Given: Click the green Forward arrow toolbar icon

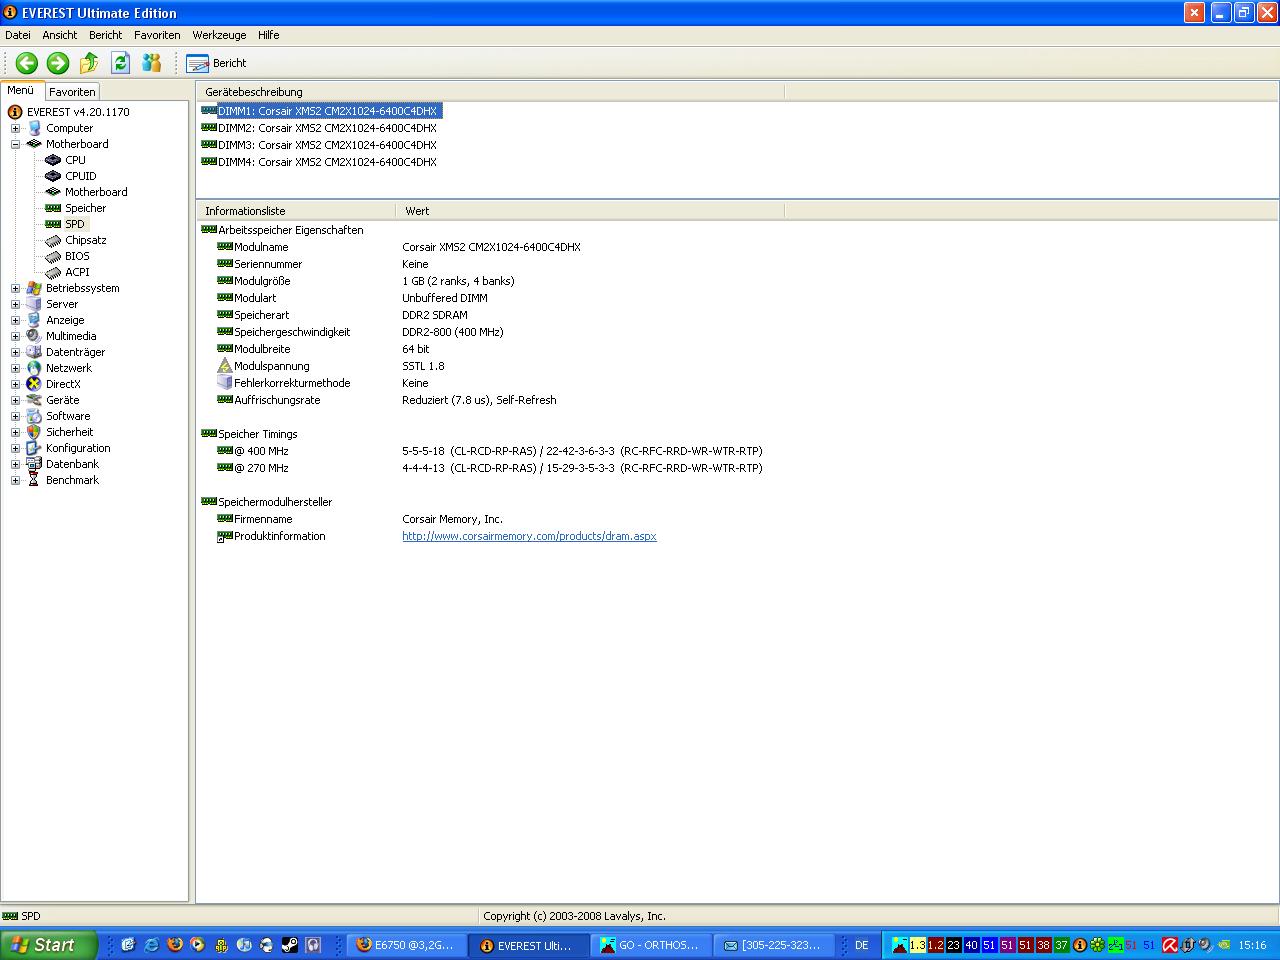Looking at the screenshot, I should pos(58,63).
